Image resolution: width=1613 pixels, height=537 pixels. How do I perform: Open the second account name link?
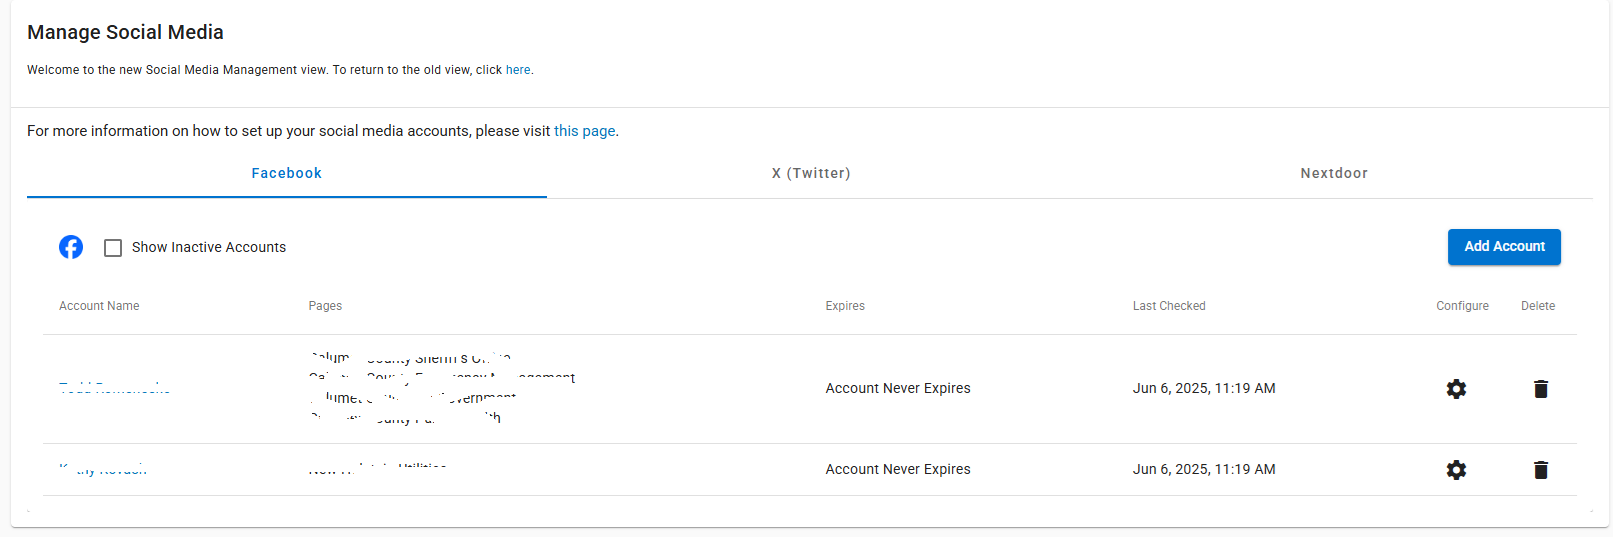(x=103, y=470)
